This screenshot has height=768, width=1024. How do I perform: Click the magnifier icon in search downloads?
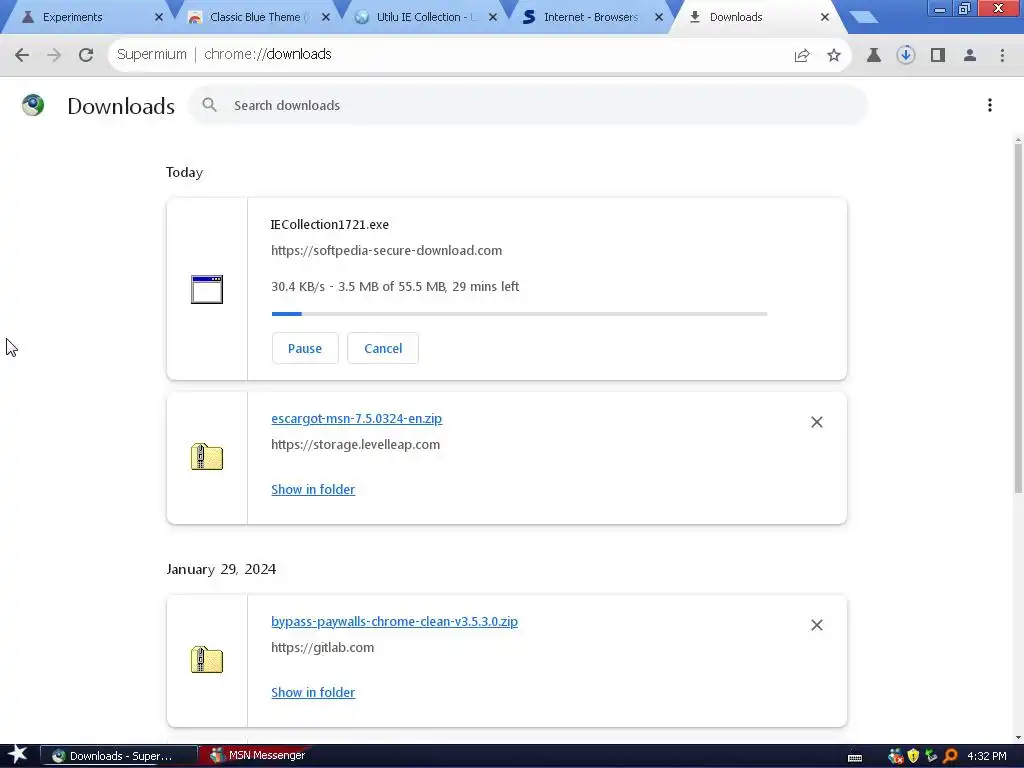point(209,104)
